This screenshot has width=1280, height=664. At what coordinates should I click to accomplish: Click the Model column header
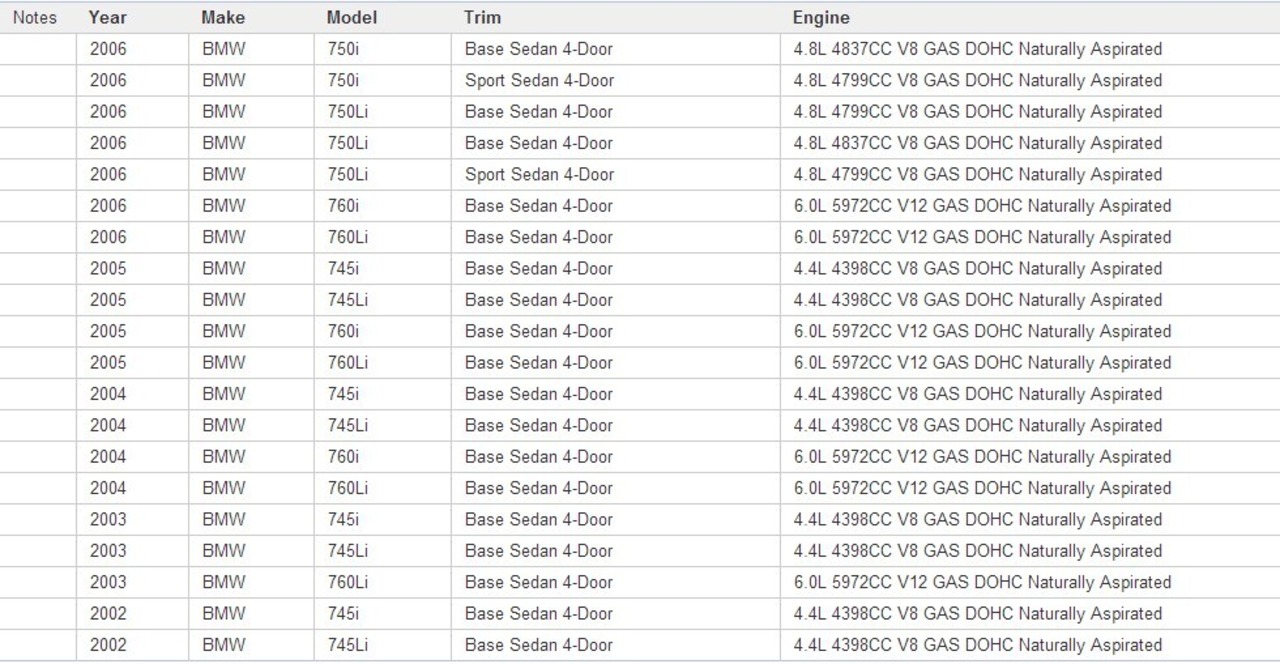pyautogui.click(x=351, y=17)
